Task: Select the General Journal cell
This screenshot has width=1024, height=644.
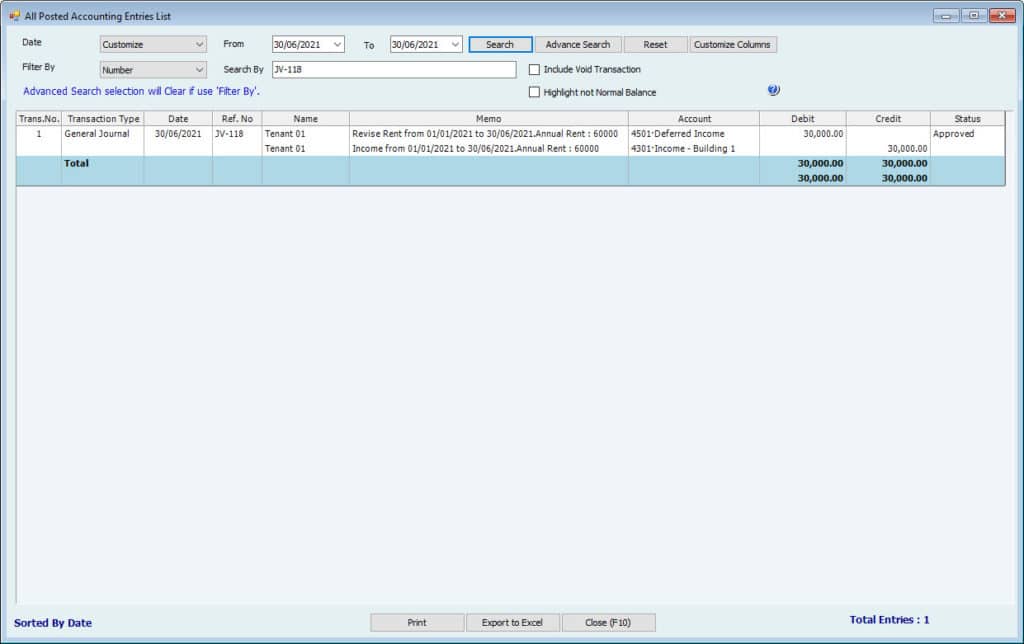Action: 103,134
